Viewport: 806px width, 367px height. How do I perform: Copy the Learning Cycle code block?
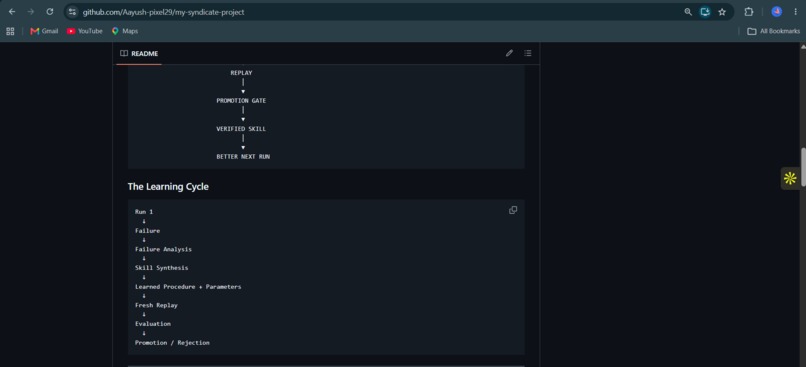tap(513, 210)
